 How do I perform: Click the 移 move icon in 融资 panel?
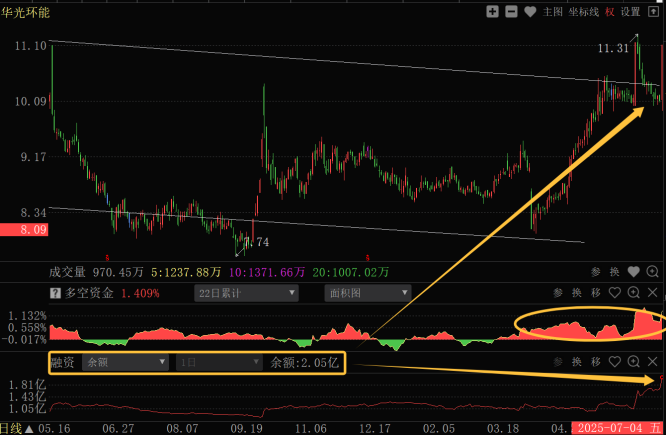[595, 362]
